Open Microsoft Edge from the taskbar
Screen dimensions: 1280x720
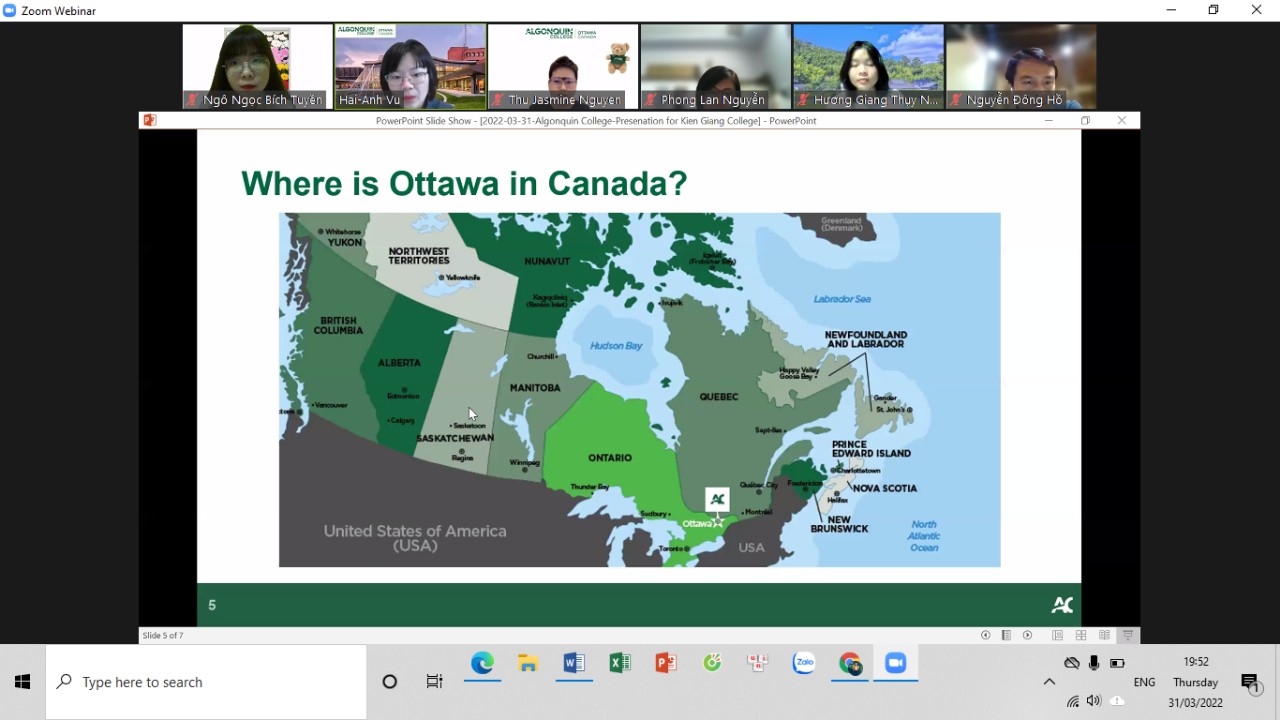pyautogui.click(x=482, y=663)
